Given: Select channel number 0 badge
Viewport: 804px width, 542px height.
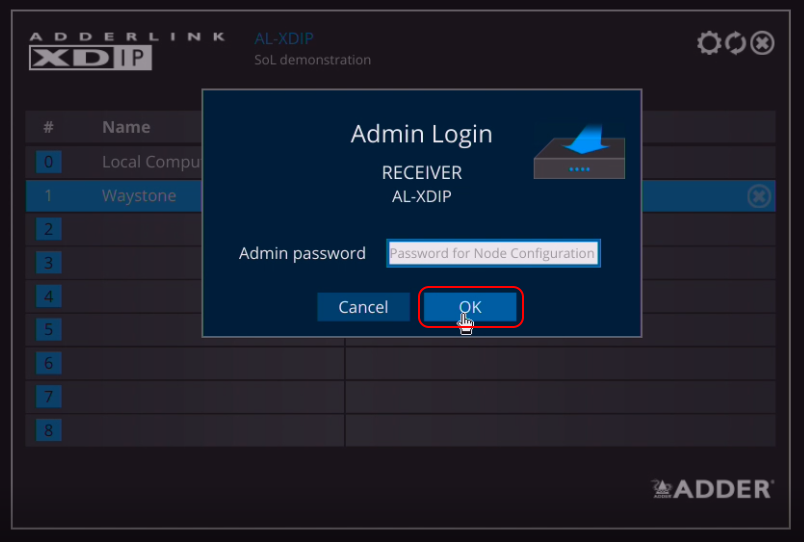Looking at the screenshot, I should pyautogui.click(x=48, y=162).
